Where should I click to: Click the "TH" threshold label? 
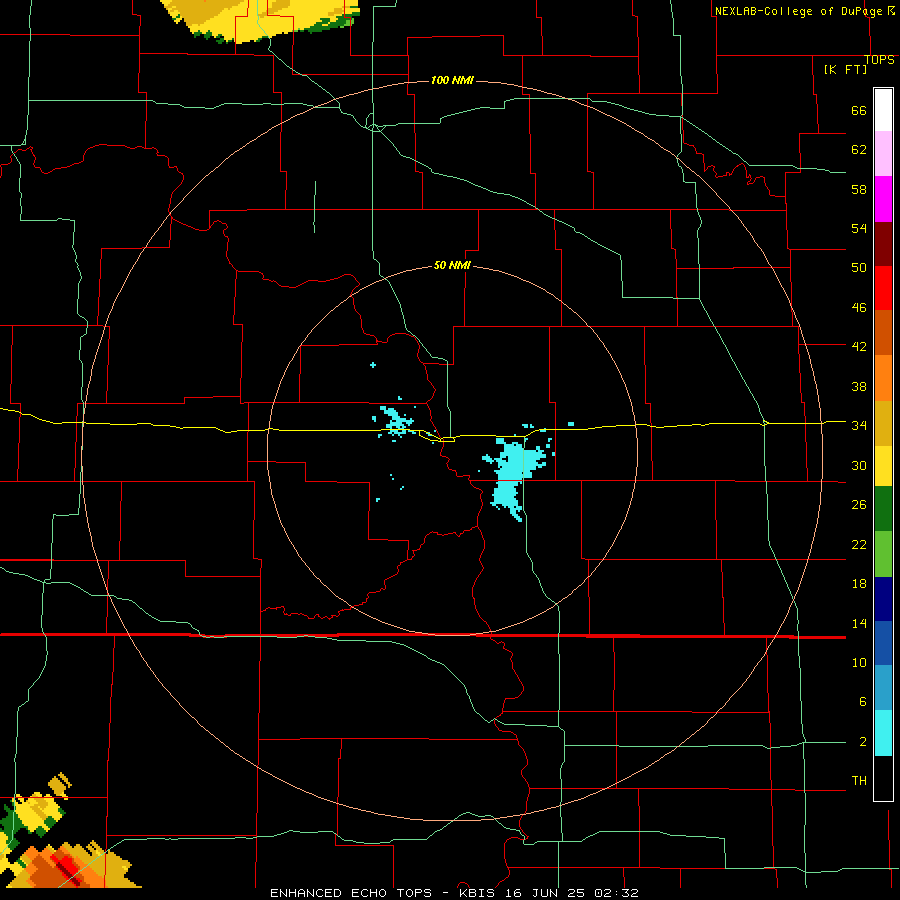(x=859, y=781)
